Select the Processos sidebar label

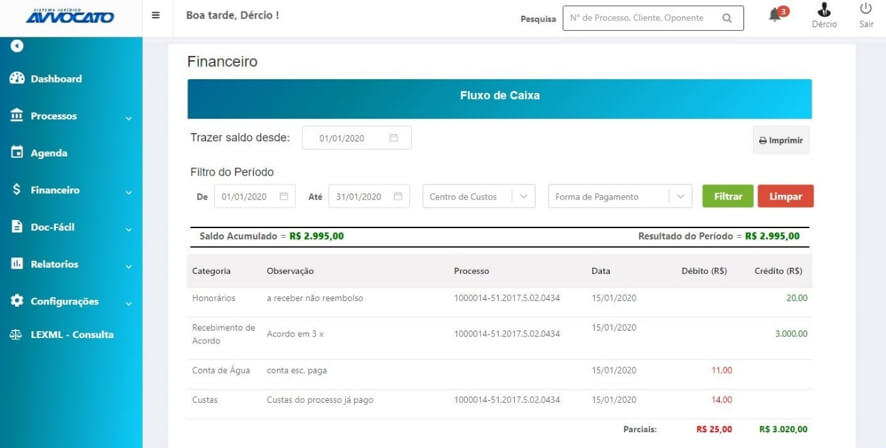click(54, 116)
